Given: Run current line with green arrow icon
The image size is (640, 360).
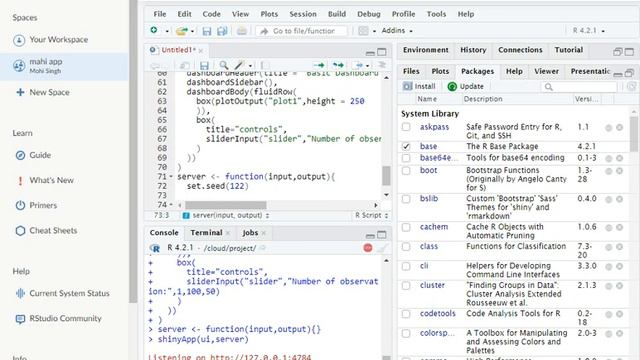Looking at the screenshot, I should [x=319, y=65].
